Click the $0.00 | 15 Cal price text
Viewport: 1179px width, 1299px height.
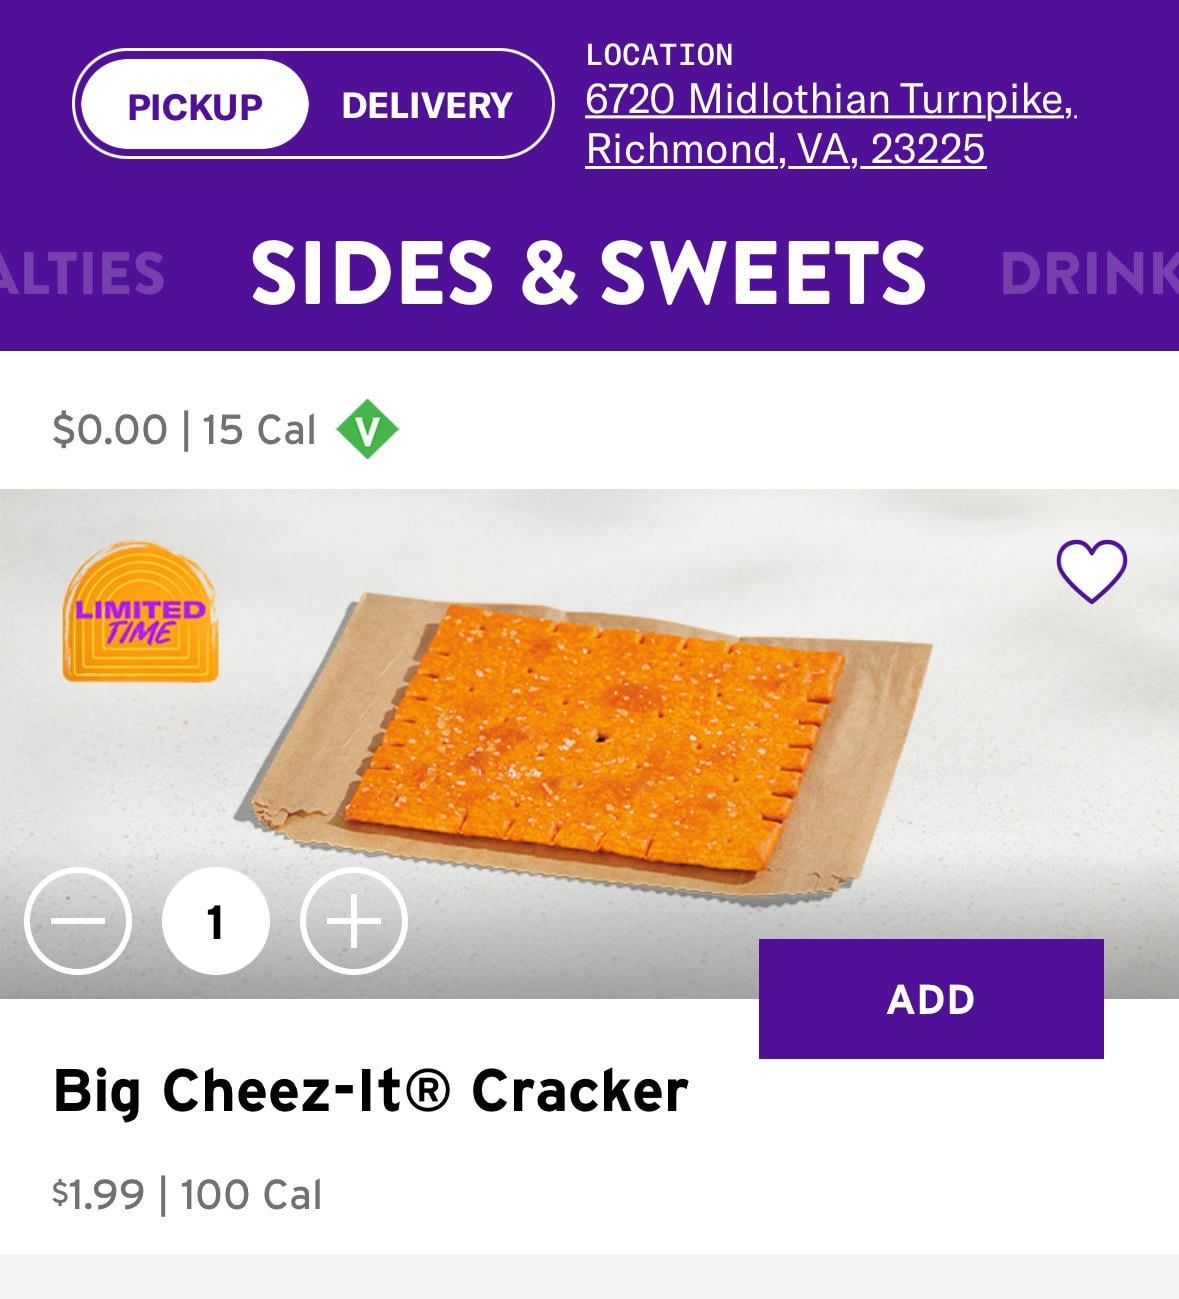click(184, 430)
